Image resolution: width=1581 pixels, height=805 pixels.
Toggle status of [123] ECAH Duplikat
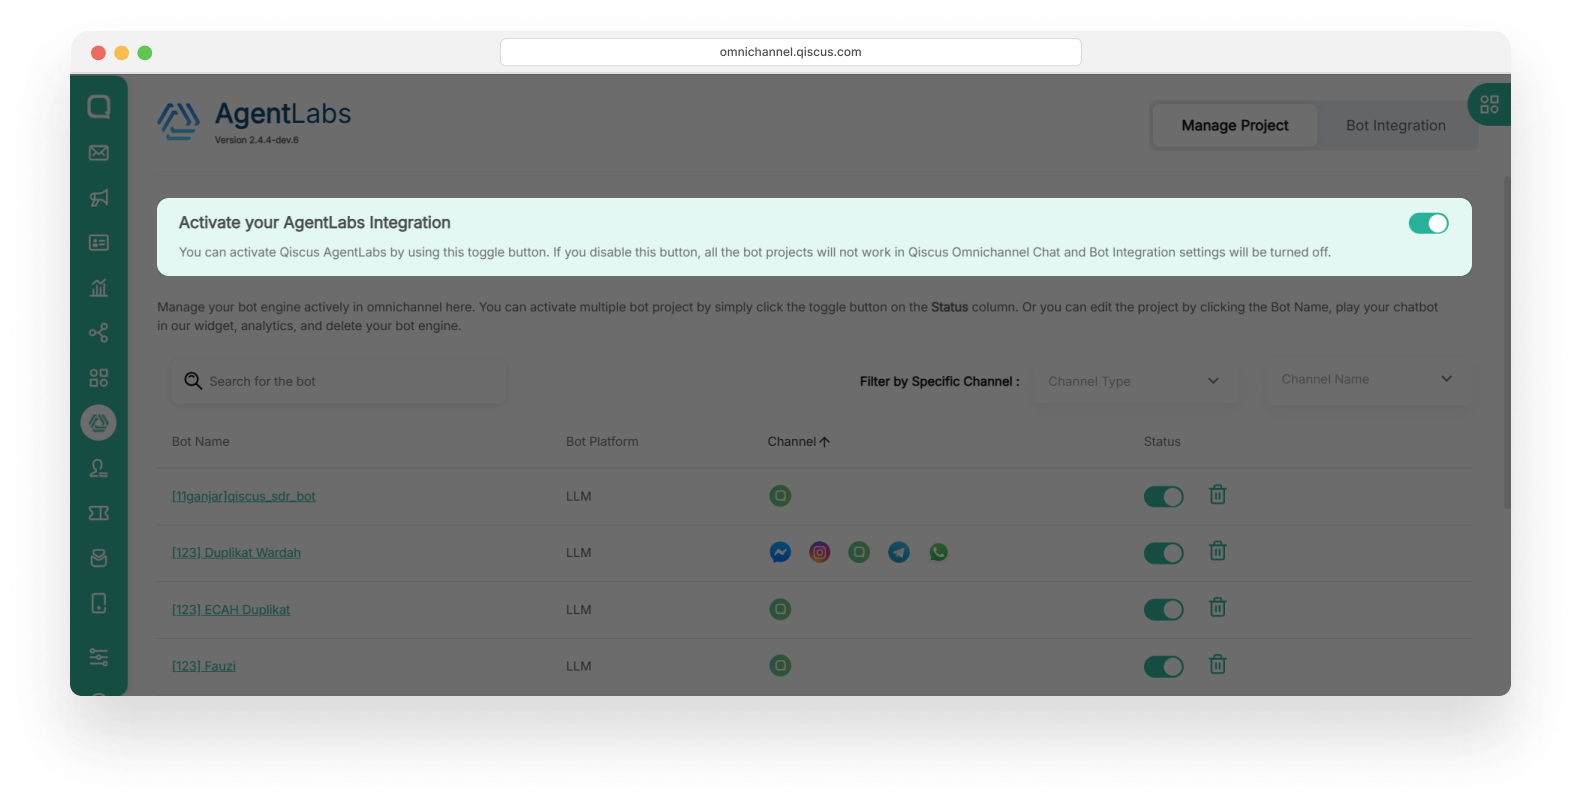click(x=1164, y=610)
